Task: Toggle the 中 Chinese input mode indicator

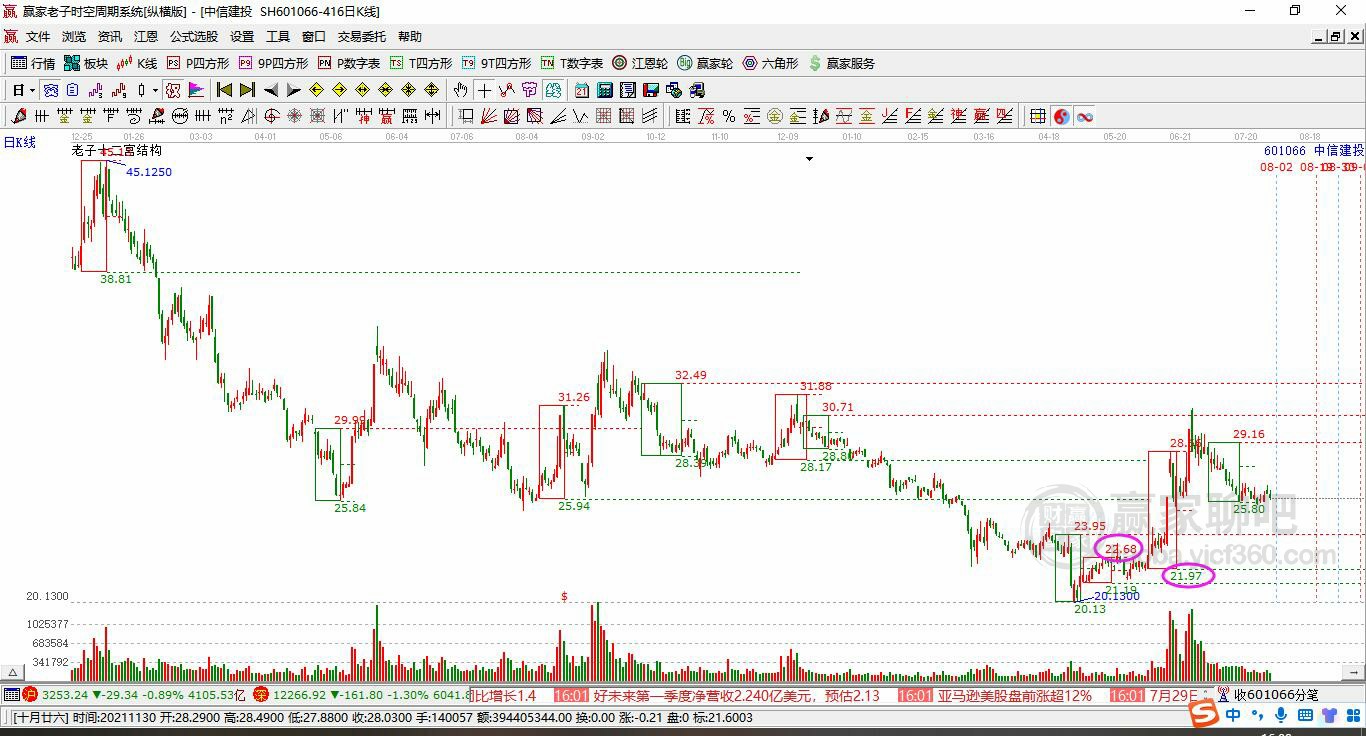Action: [x=1233, y=715]
